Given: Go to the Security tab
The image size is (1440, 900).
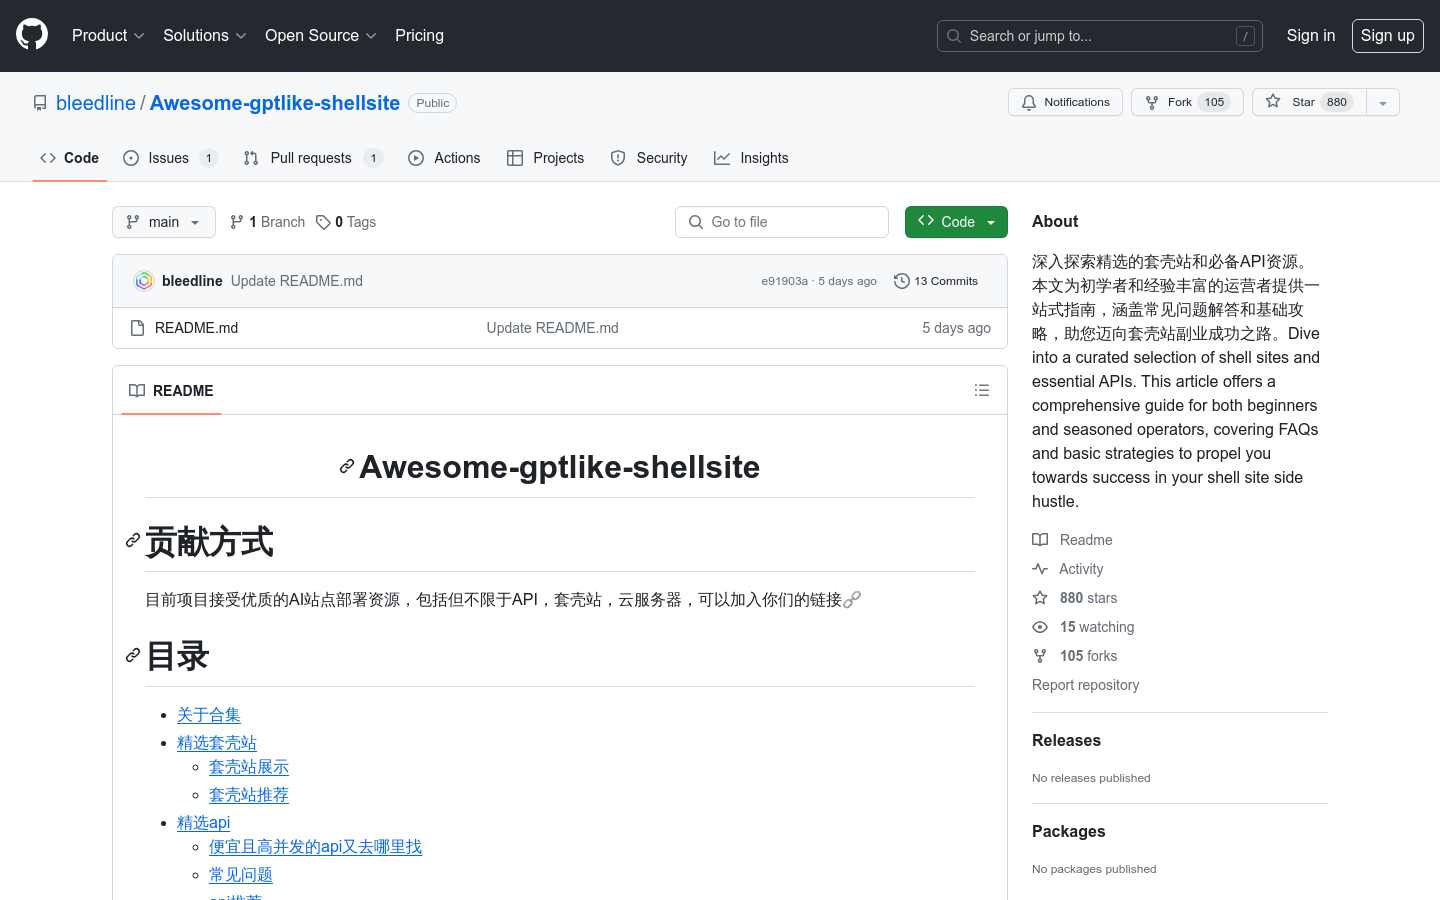Looking at the screenshot, I should coord(649,158).
